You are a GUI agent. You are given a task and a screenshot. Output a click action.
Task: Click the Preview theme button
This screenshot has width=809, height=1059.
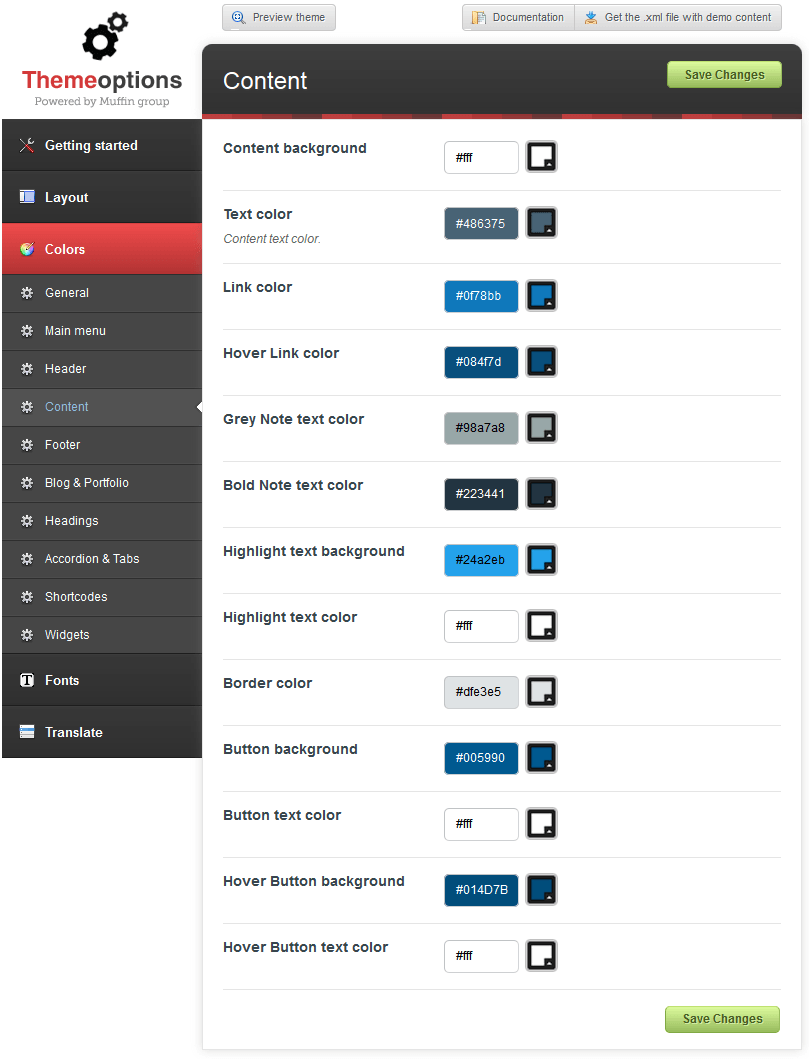coord(279,18)
